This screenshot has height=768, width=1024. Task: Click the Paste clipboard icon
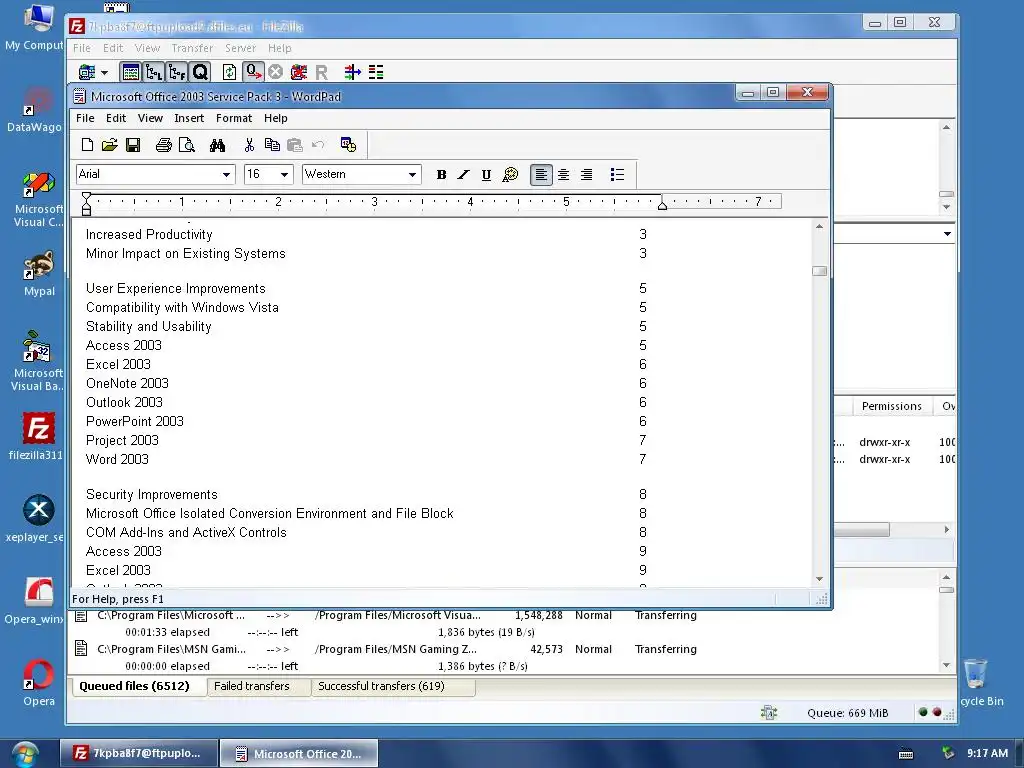pos(295,145)
